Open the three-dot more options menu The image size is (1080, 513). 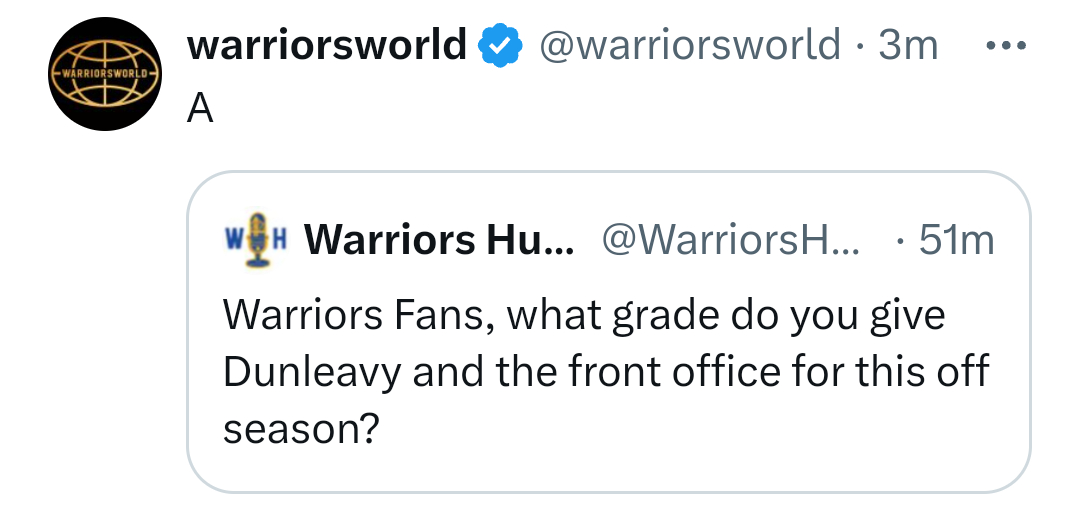point(1006,46)
